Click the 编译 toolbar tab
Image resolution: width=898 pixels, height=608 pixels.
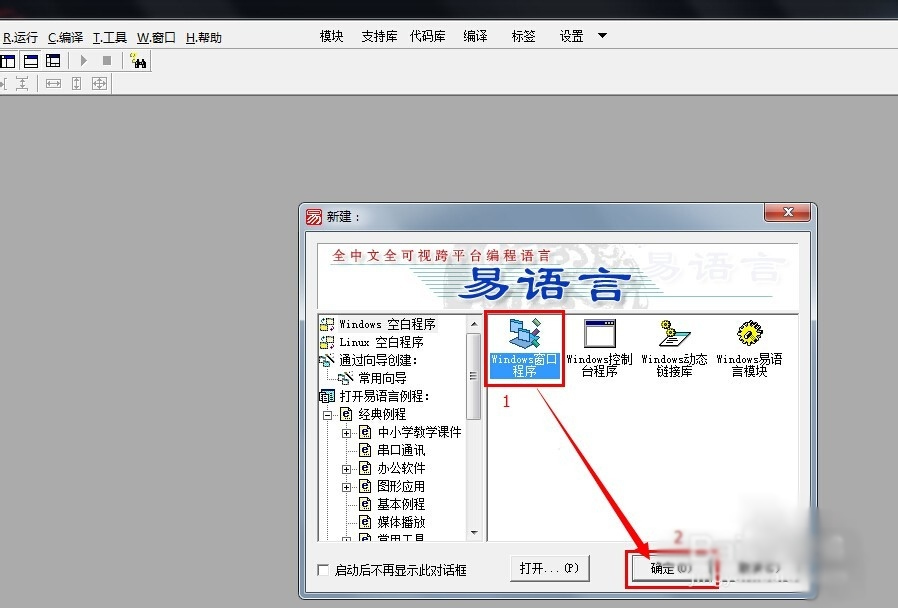[475, 36]
